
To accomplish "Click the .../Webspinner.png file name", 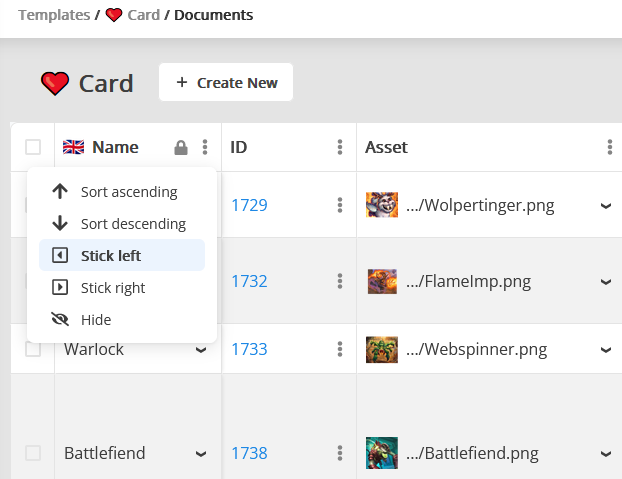I will tap(476, 349).
